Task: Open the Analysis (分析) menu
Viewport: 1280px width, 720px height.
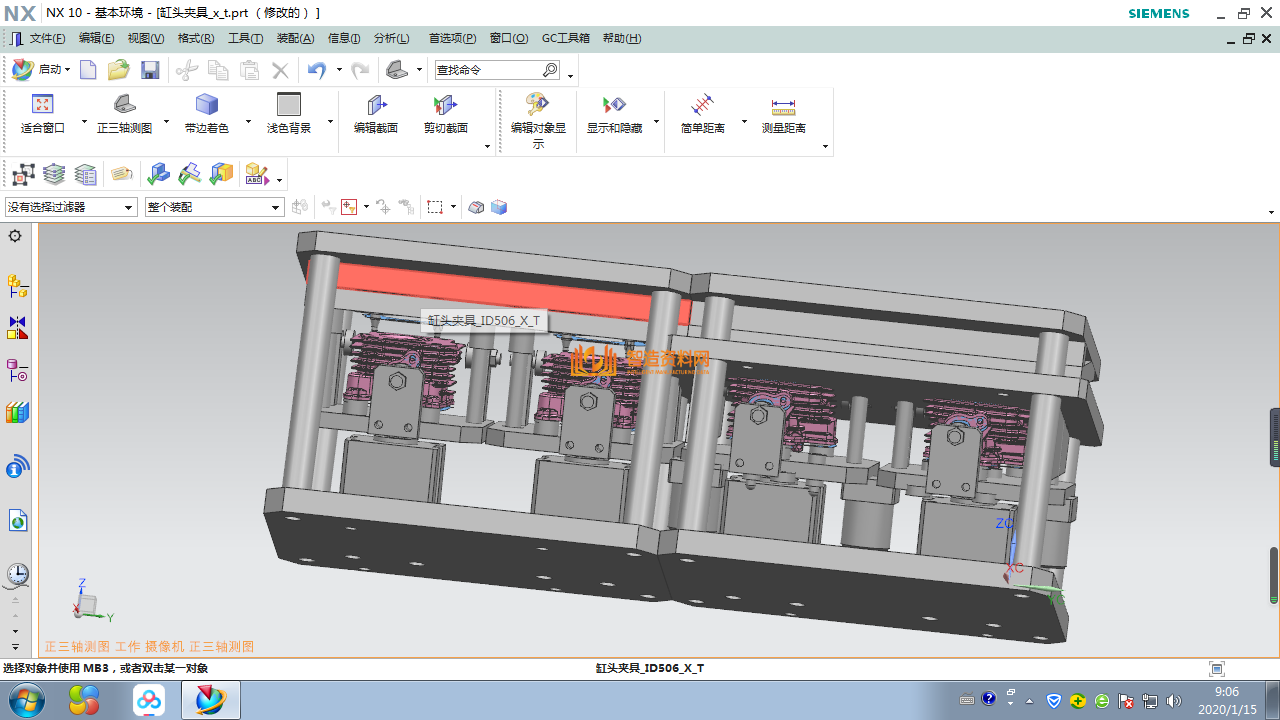Action: click(391, 38)
